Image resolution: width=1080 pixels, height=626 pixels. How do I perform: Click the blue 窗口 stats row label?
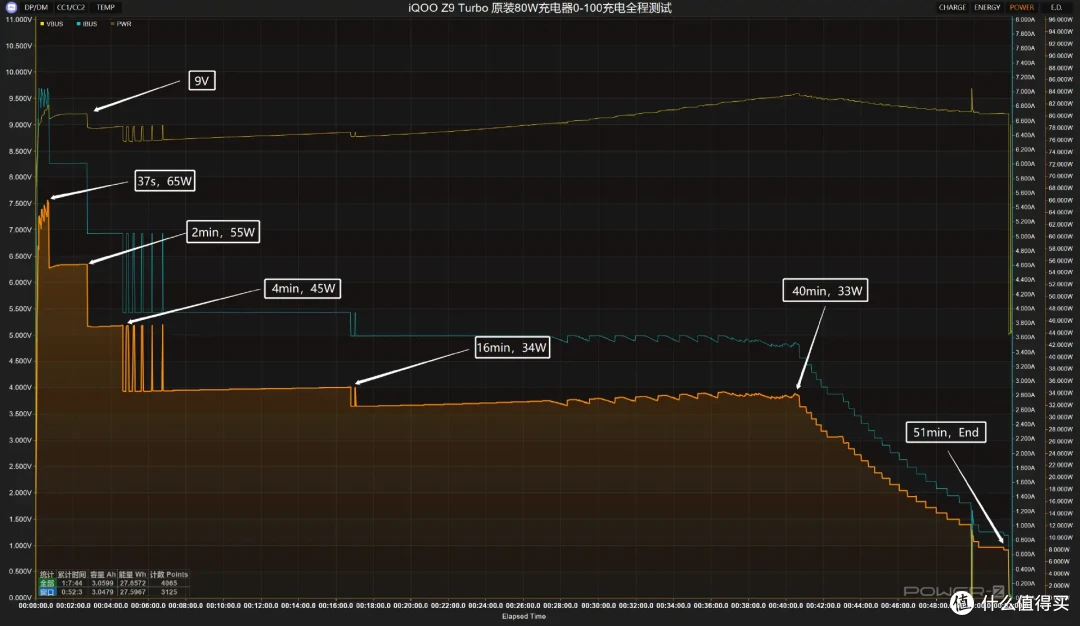(46, 592)
